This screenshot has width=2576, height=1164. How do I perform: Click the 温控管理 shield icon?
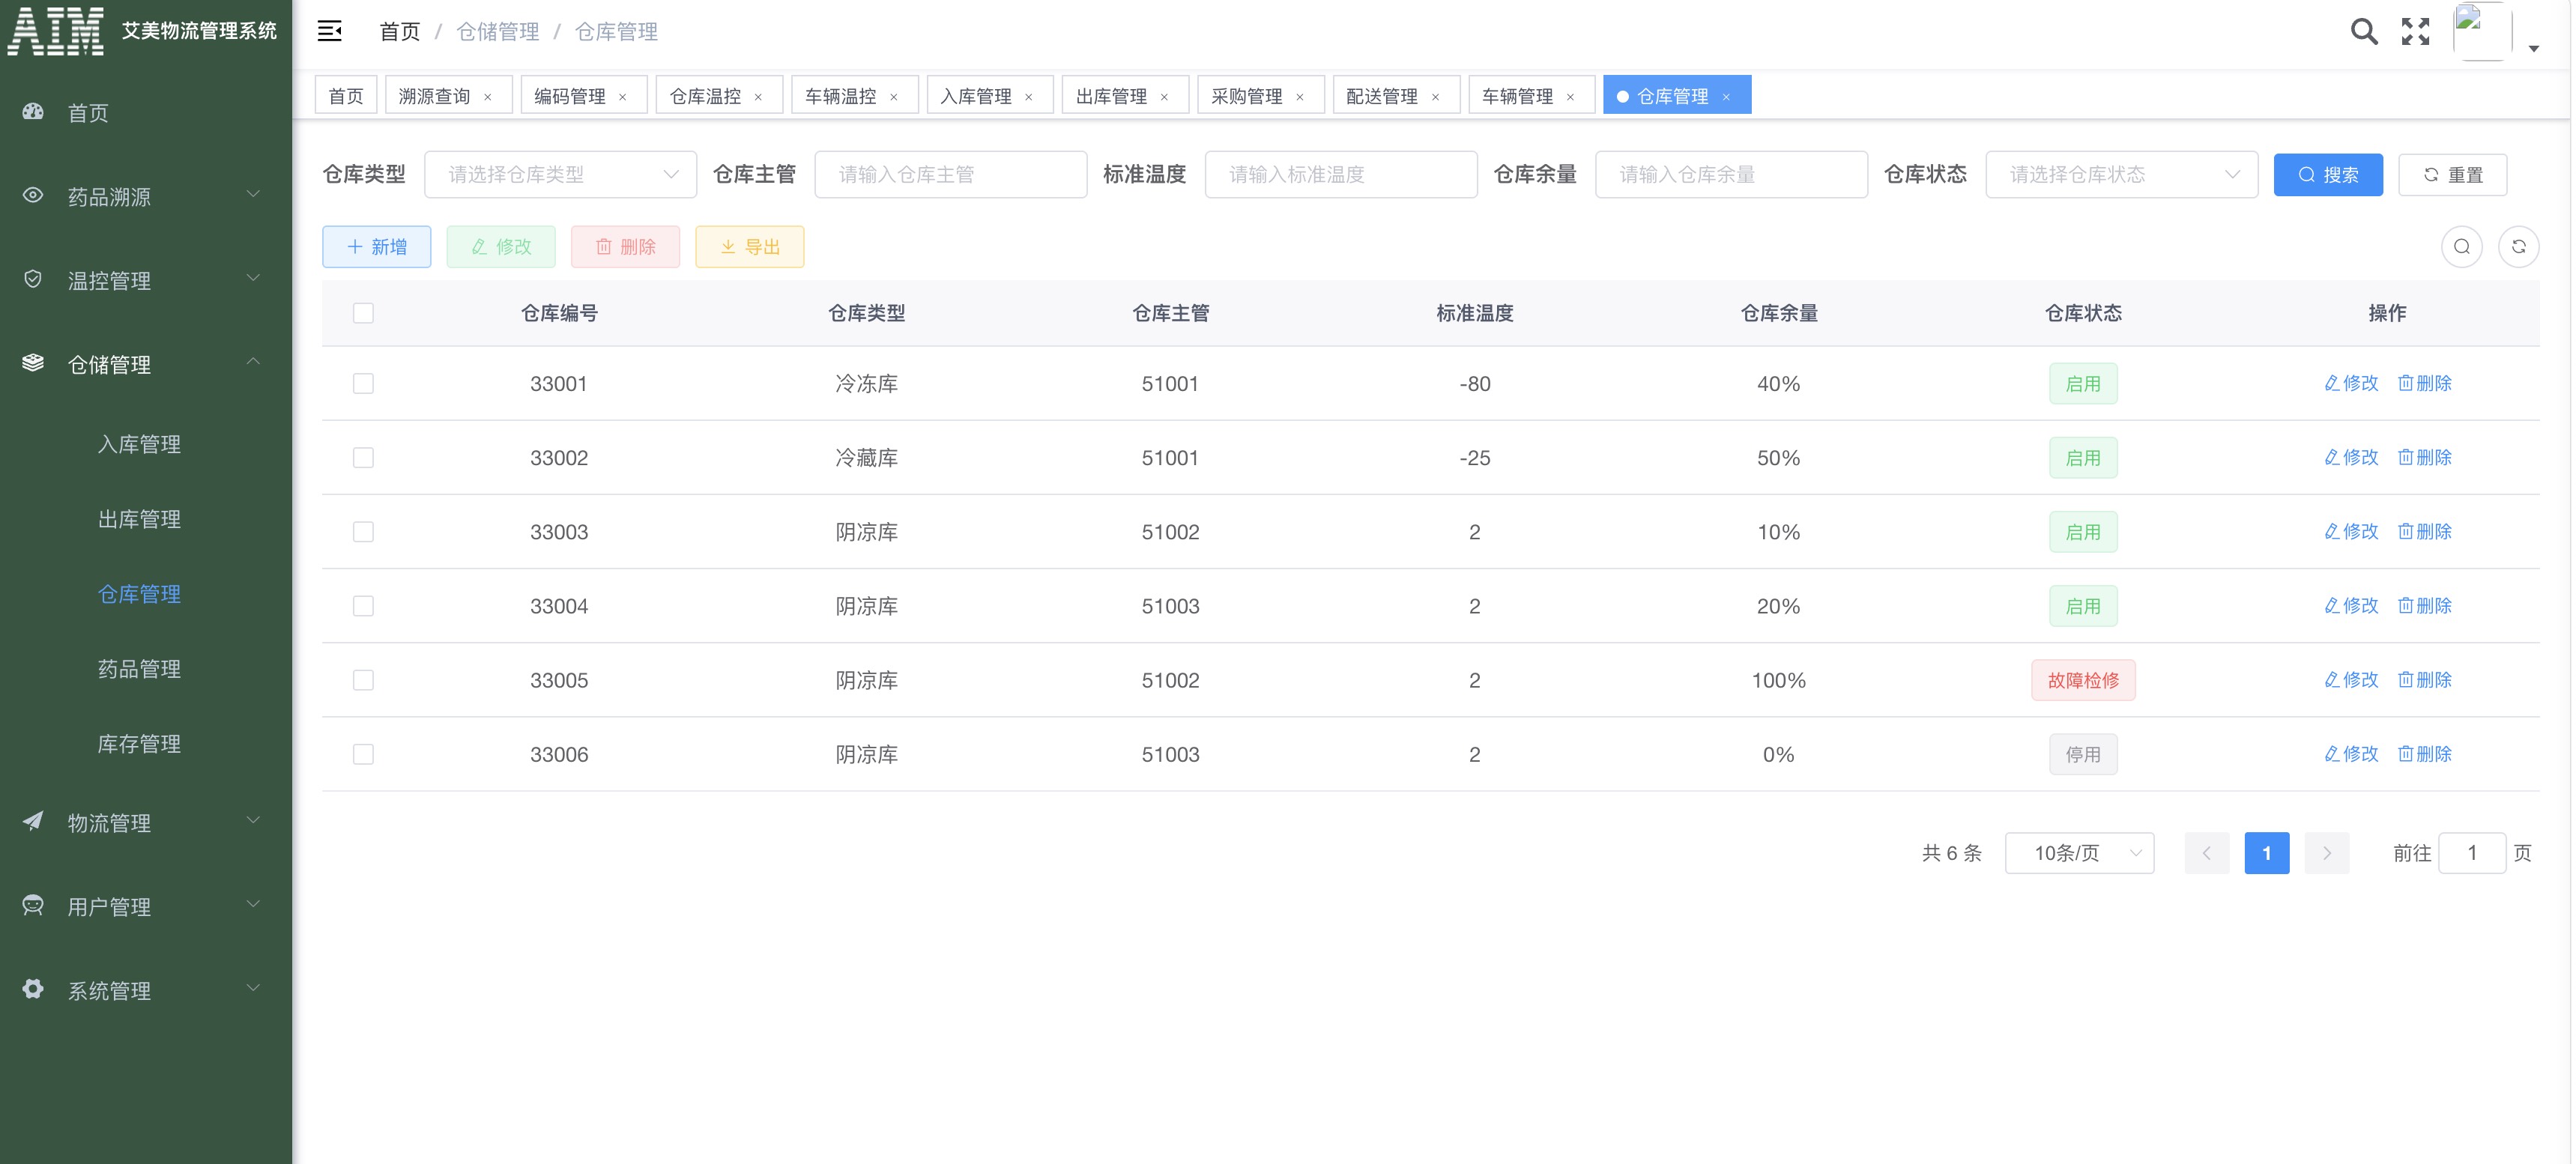coord(33,279)
